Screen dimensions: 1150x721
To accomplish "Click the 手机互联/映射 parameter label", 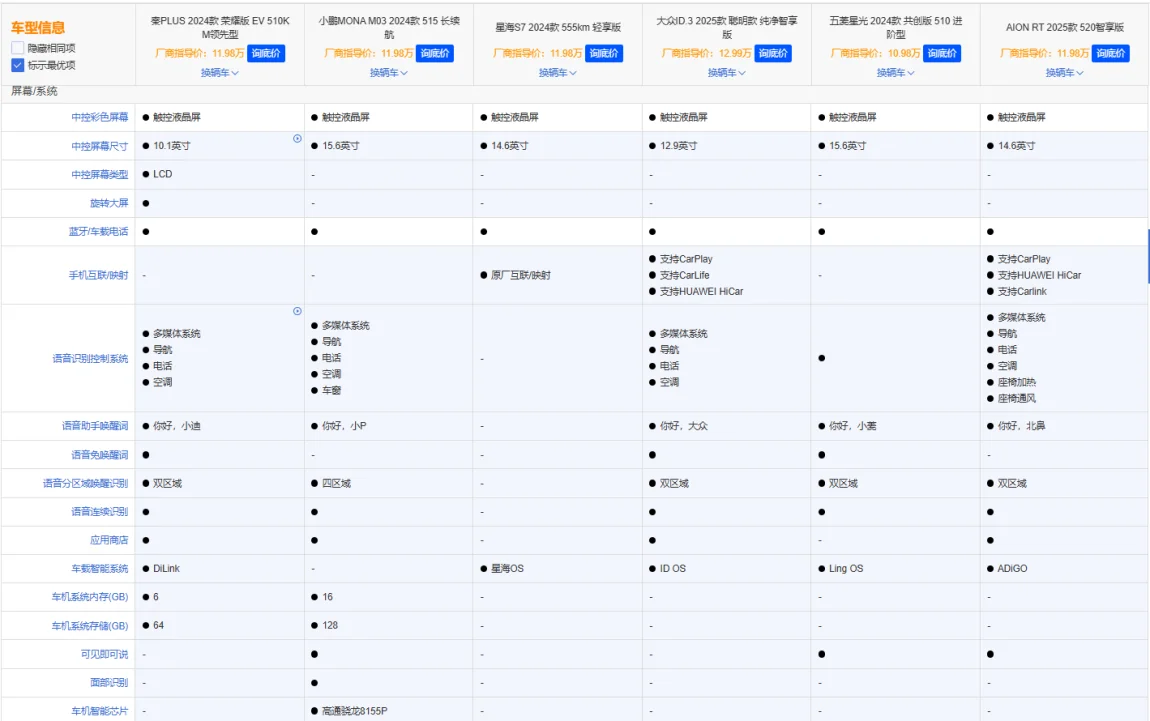I will pyautogui.click(x=98, y=275).
